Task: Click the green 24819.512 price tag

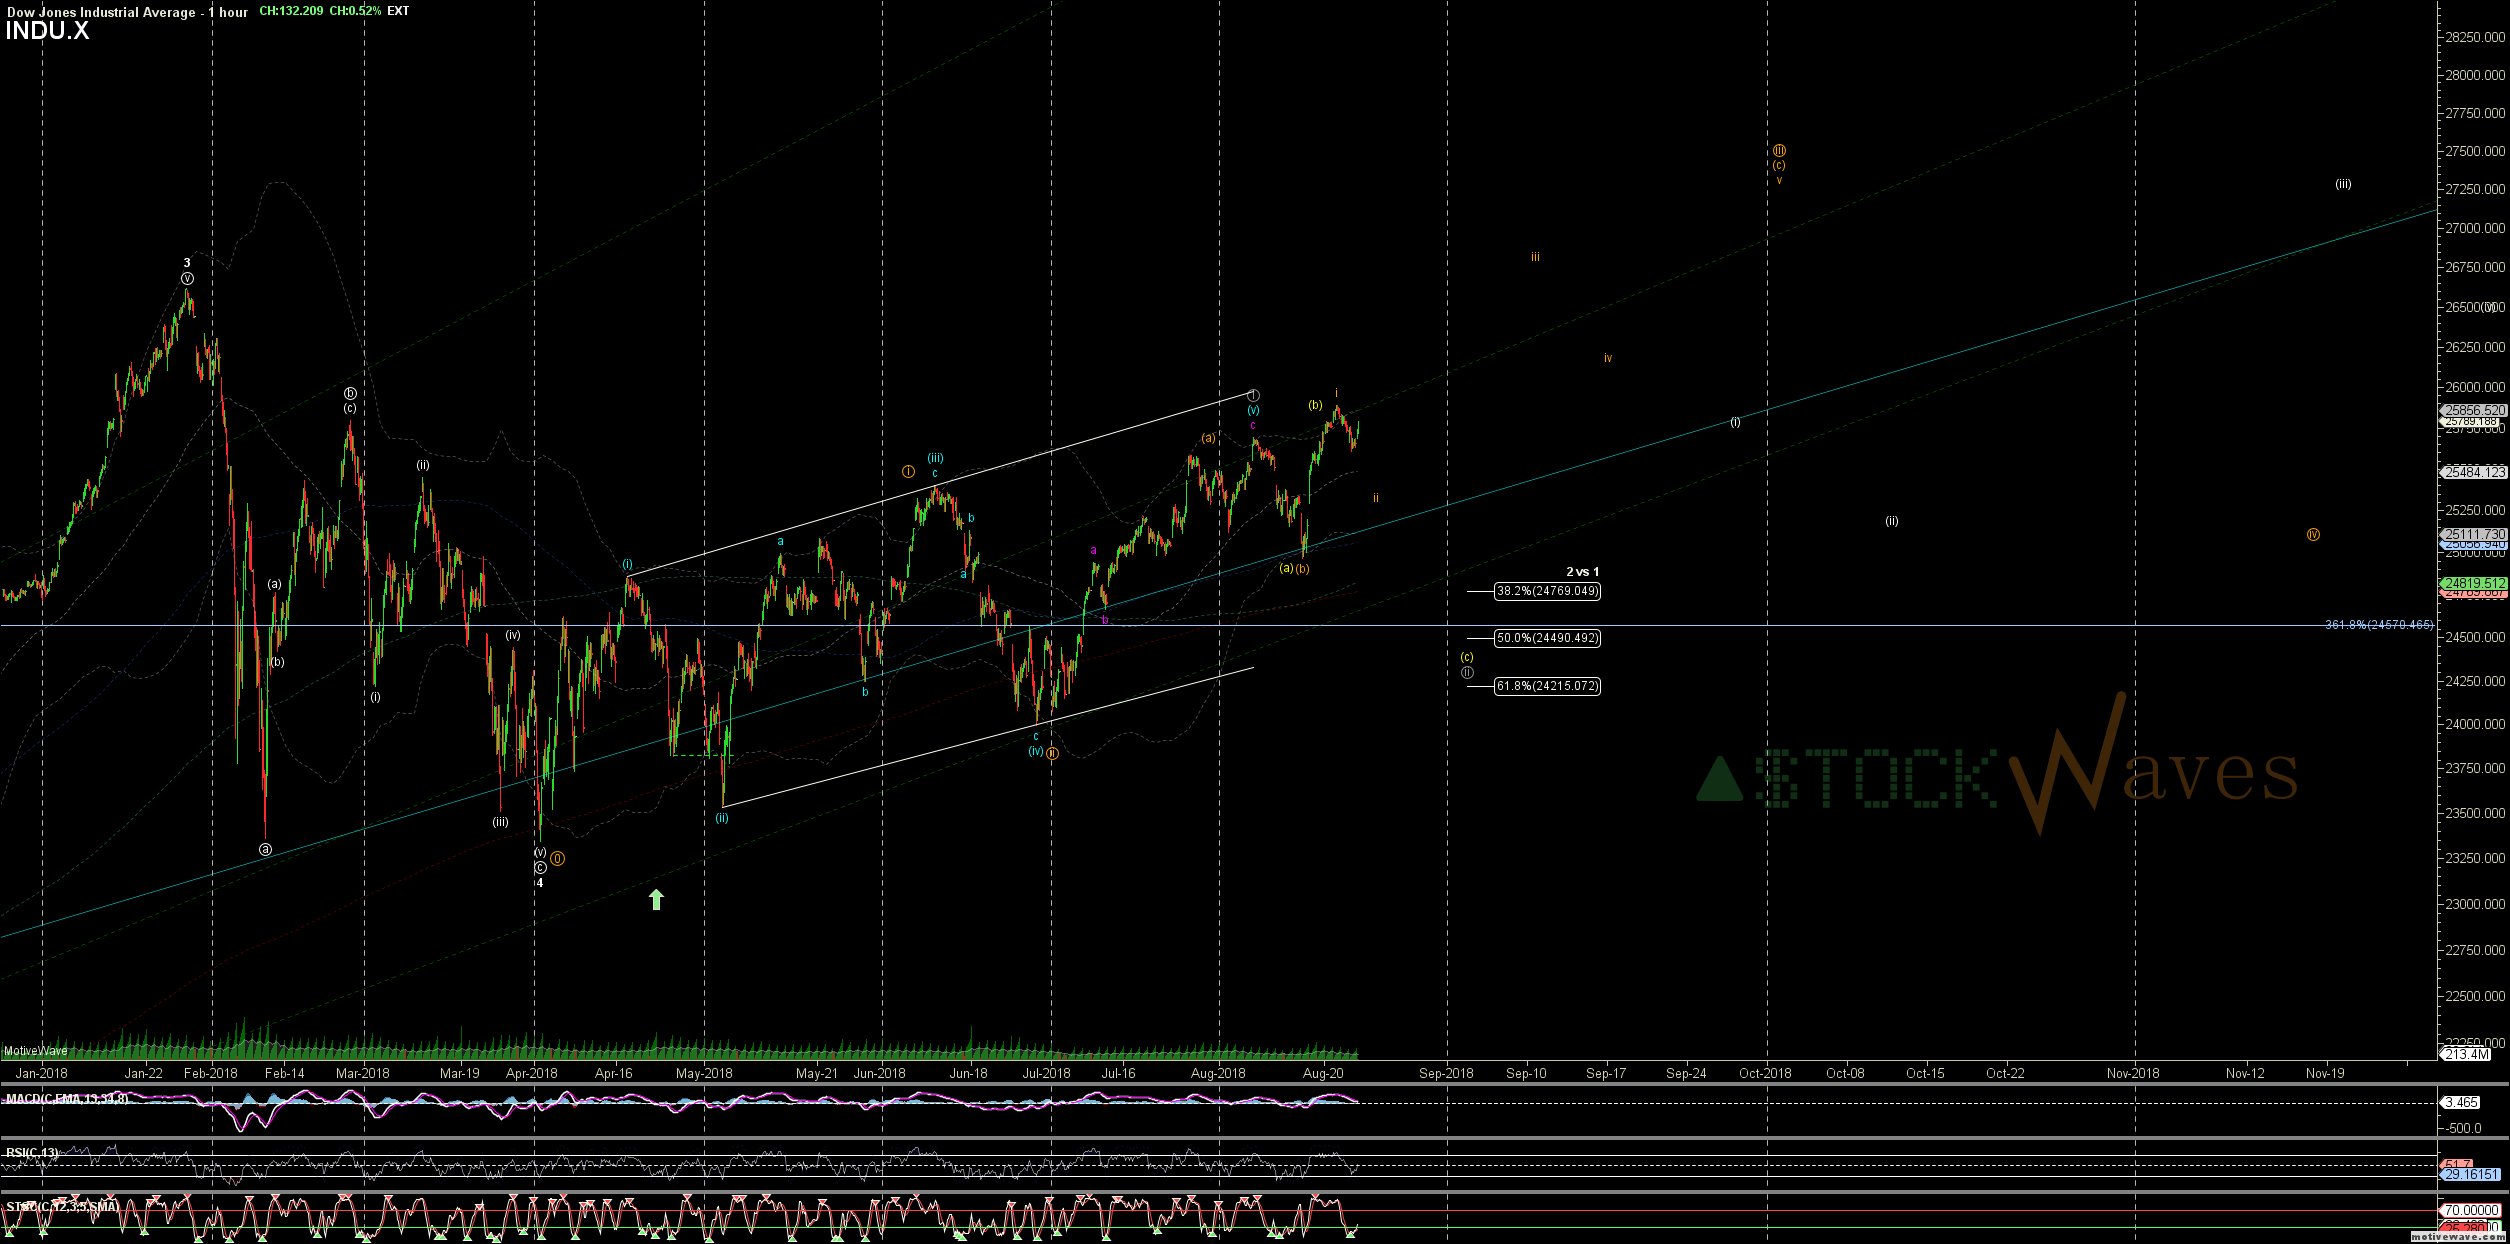Action: [2474, 583]
